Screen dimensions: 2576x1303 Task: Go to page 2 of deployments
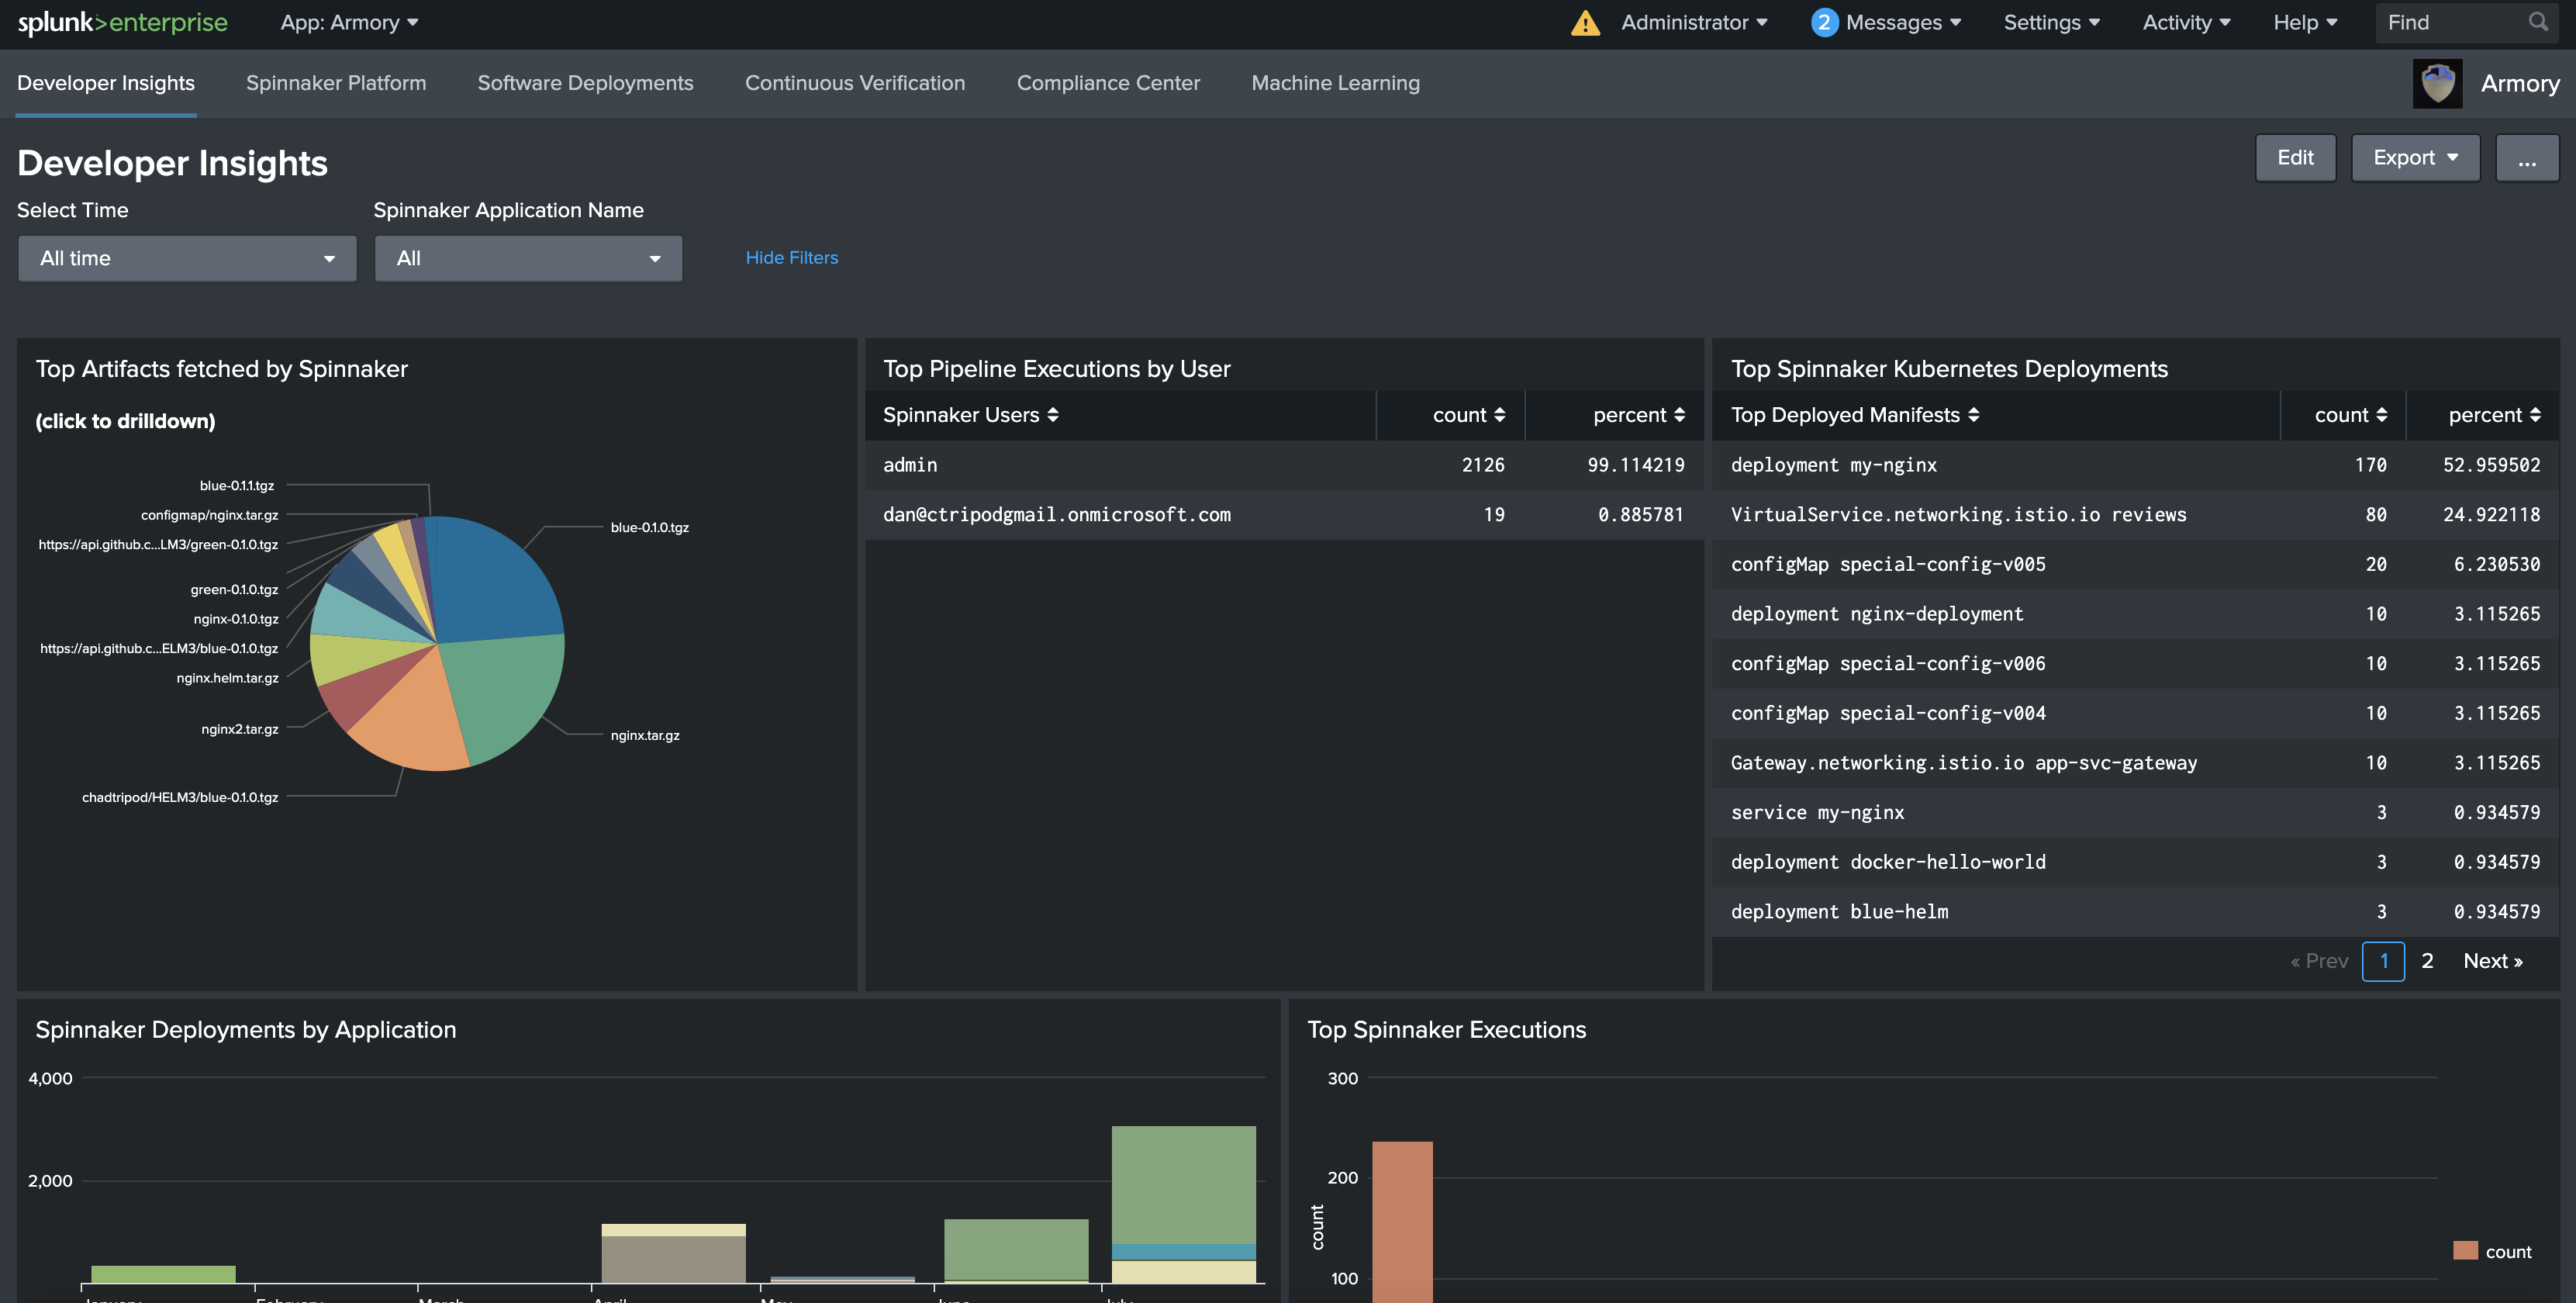click(x=2427, y=961)
